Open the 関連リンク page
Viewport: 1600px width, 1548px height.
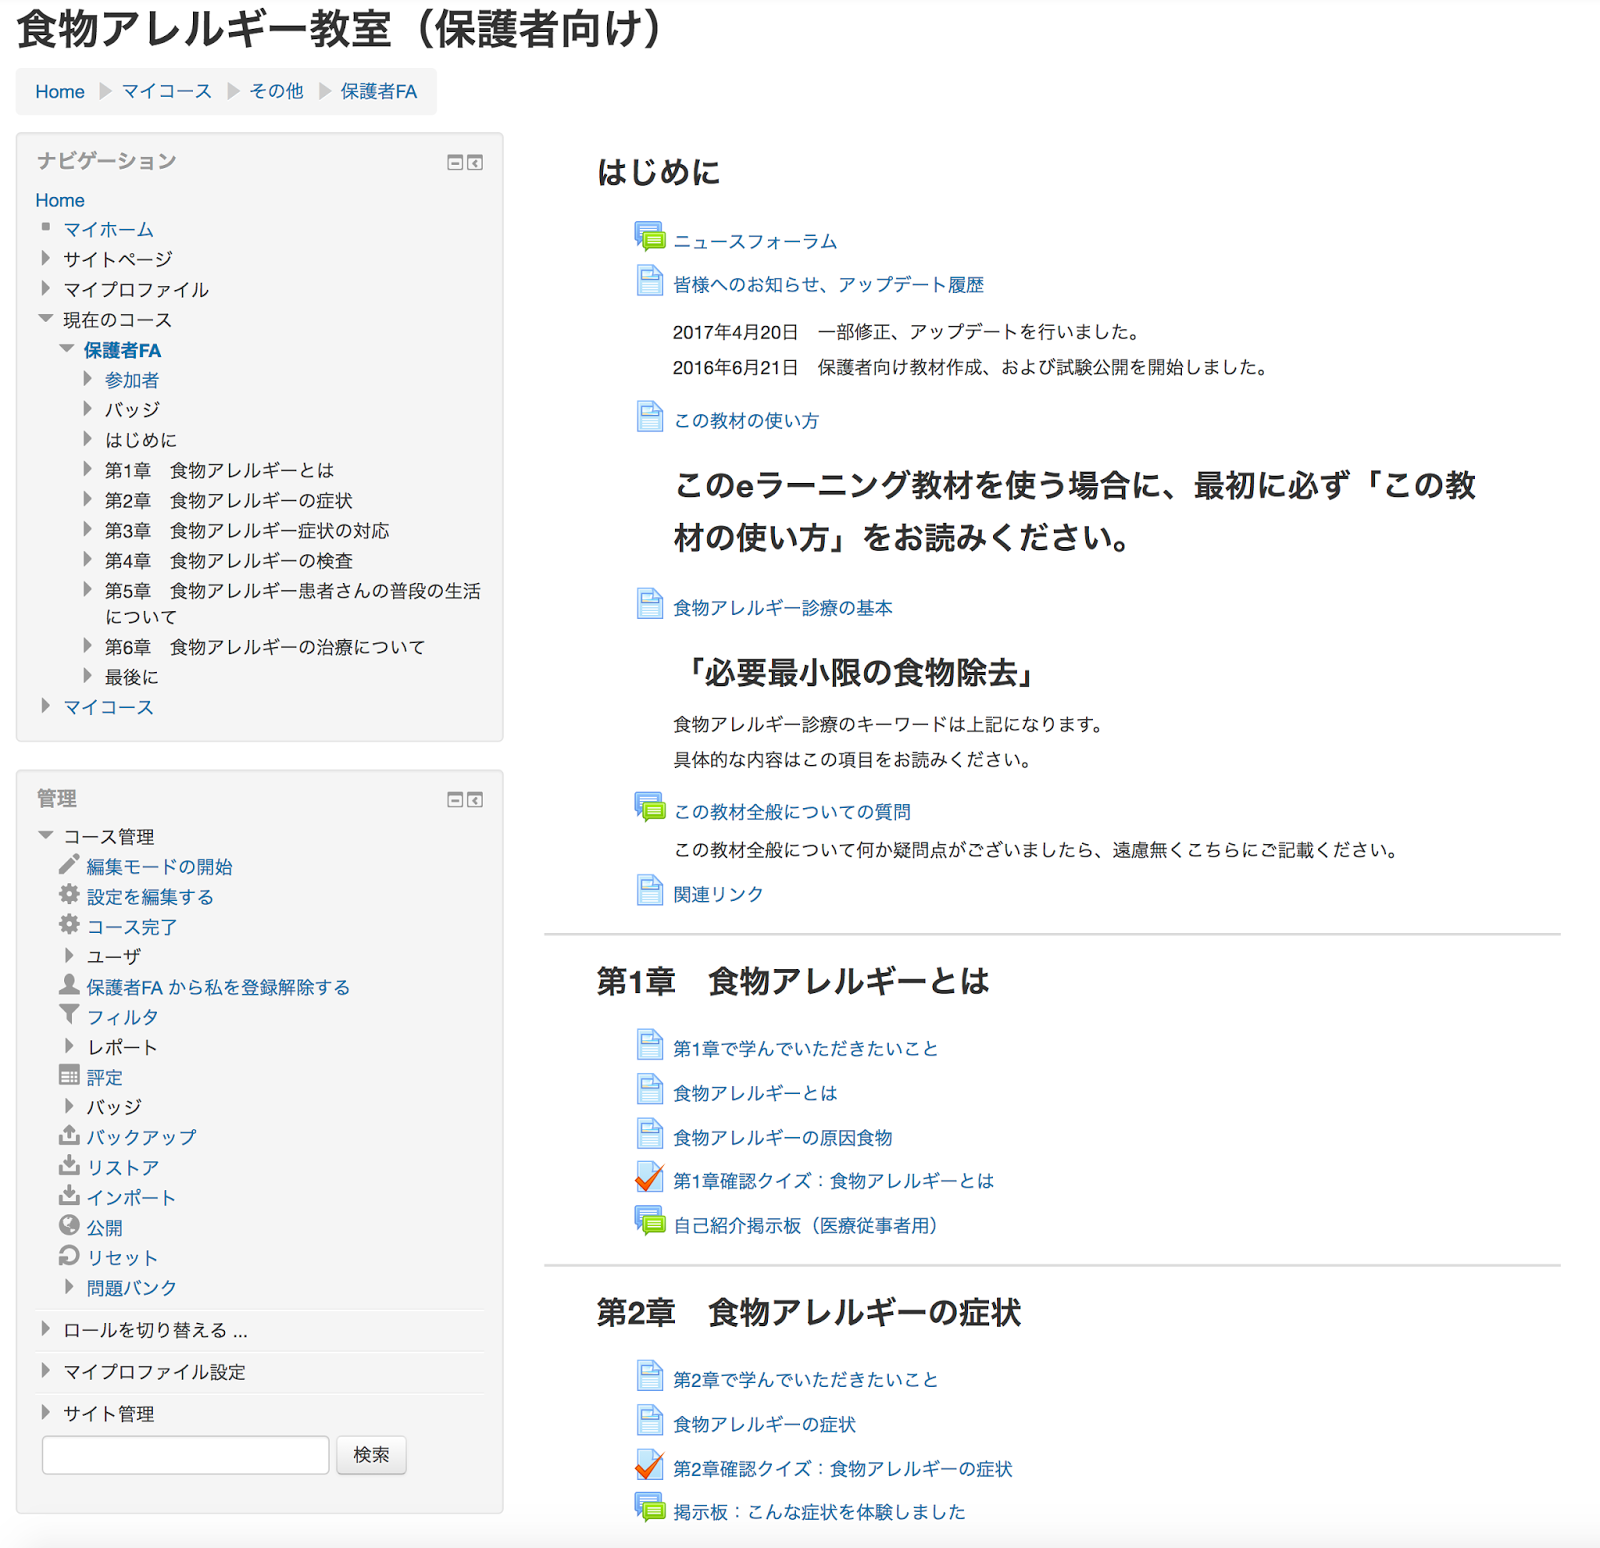coord(718,895)
